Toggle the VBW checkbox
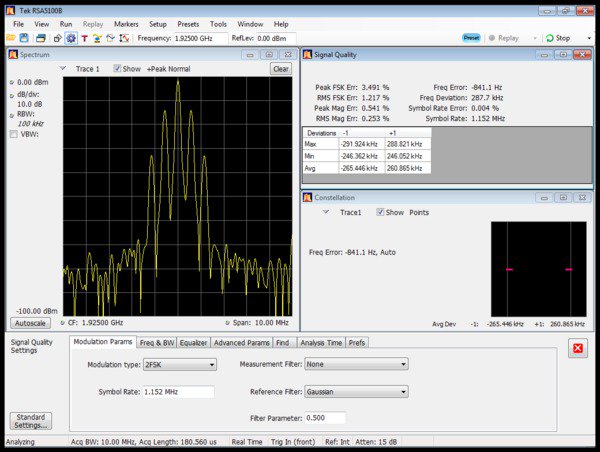The width and height of the screenshot is (600, 452). (13, 134)
